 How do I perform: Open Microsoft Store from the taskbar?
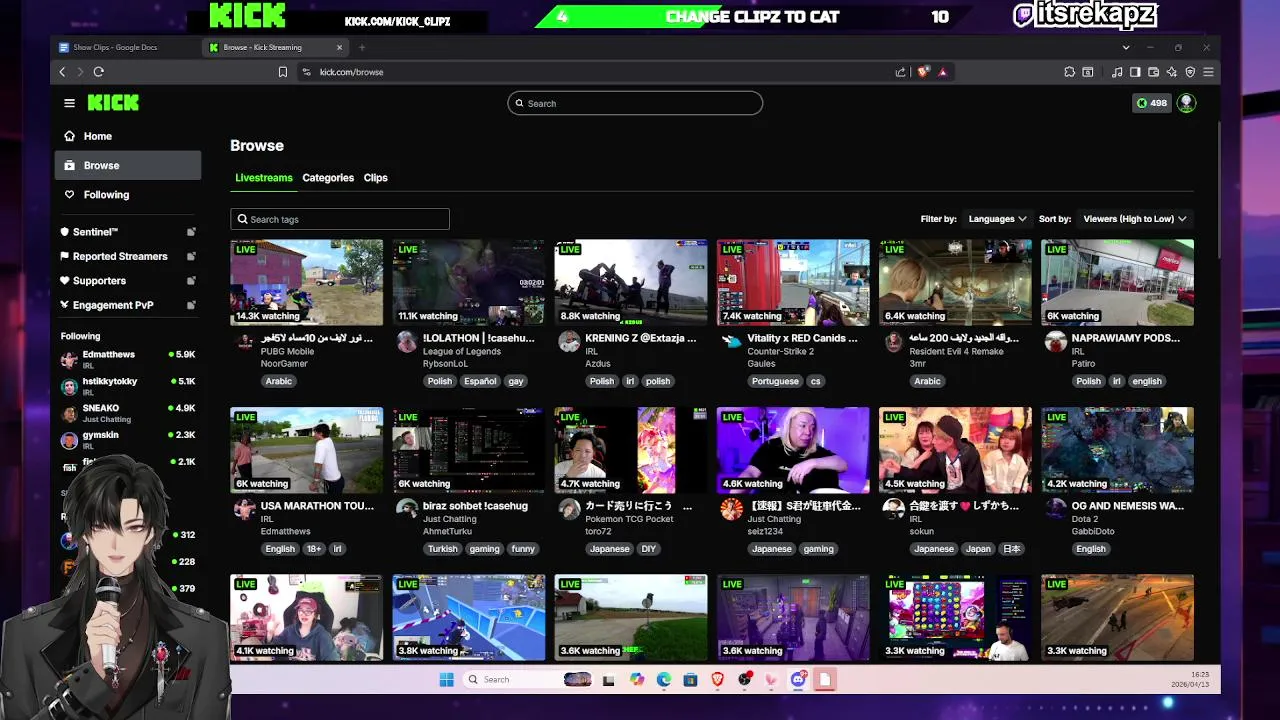tap(690, 680)
